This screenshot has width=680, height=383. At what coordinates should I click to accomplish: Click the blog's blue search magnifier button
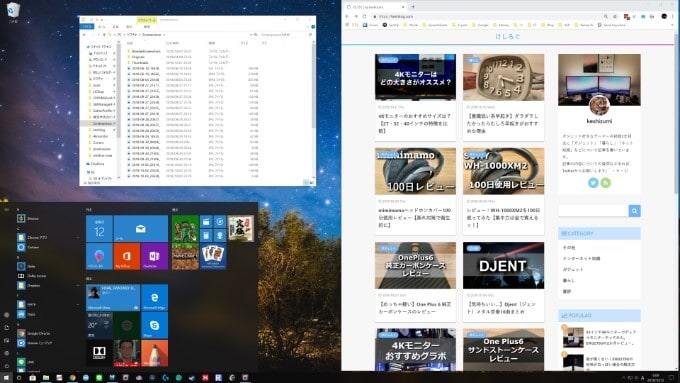click(634, 211)
